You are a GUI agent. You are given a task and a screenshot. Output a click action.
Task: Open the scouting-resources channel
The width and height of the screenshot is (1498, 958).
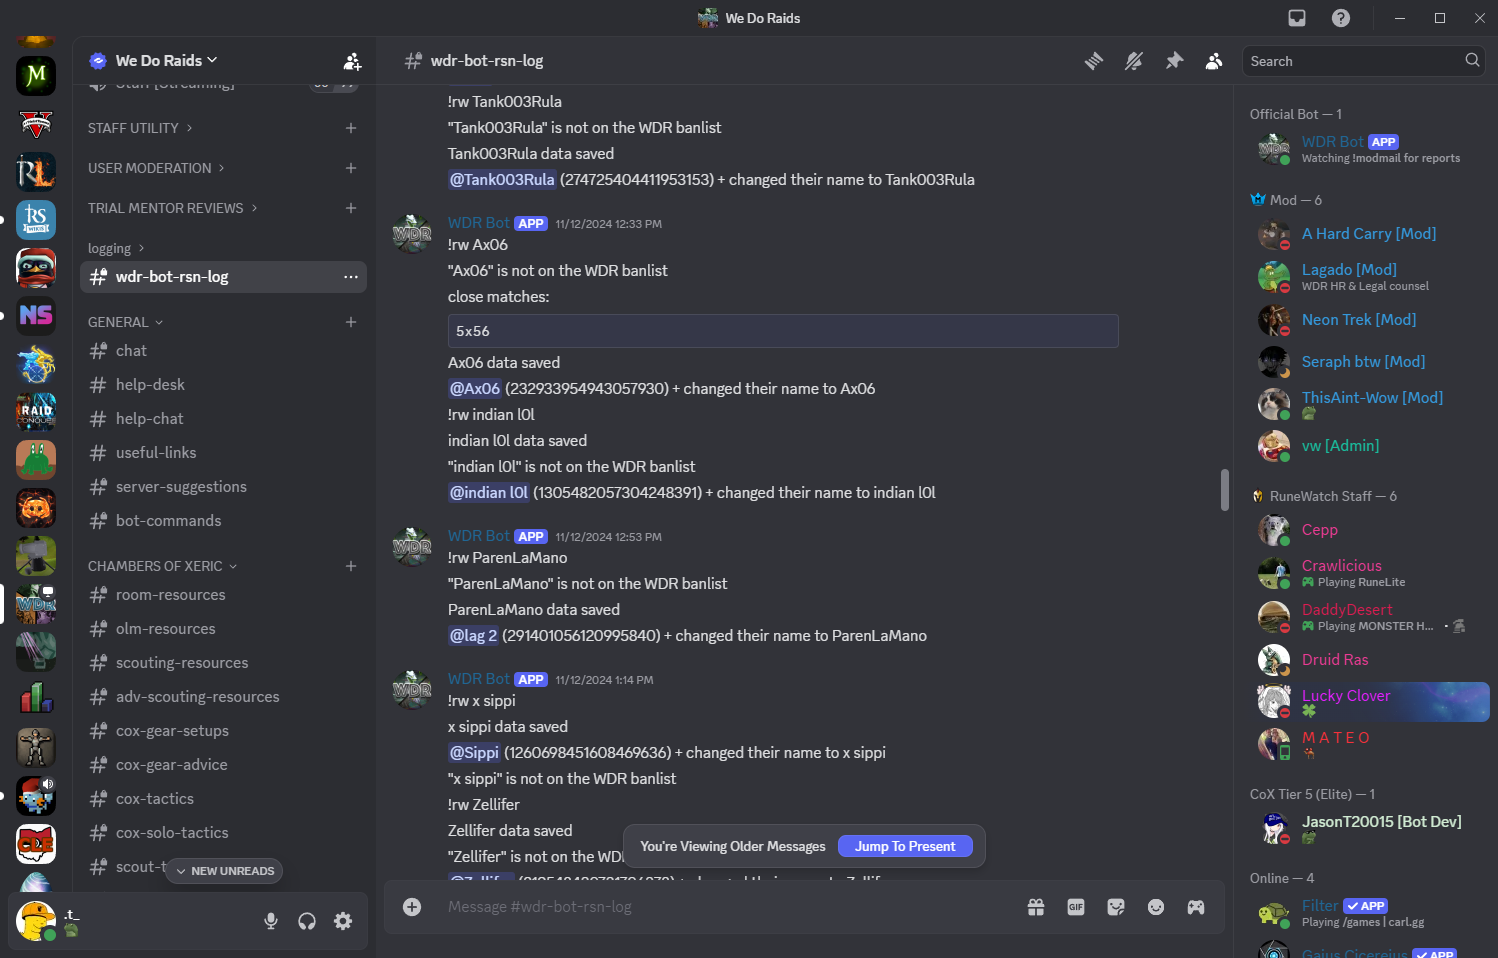pyautogui.click(x=223, y=663)
